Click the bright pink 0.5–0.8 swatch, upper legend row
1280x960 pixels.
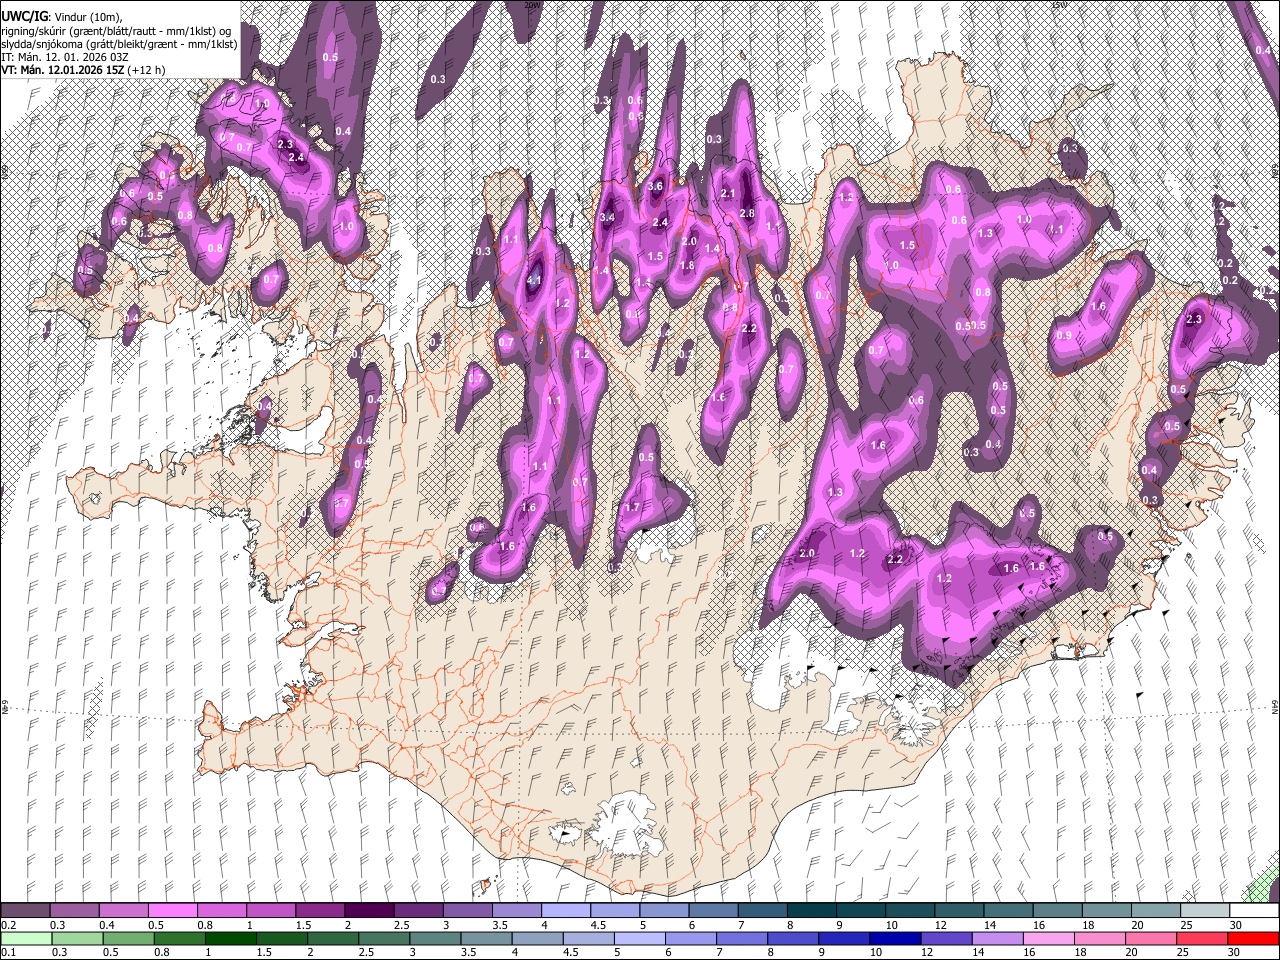[x=172, y=911]
